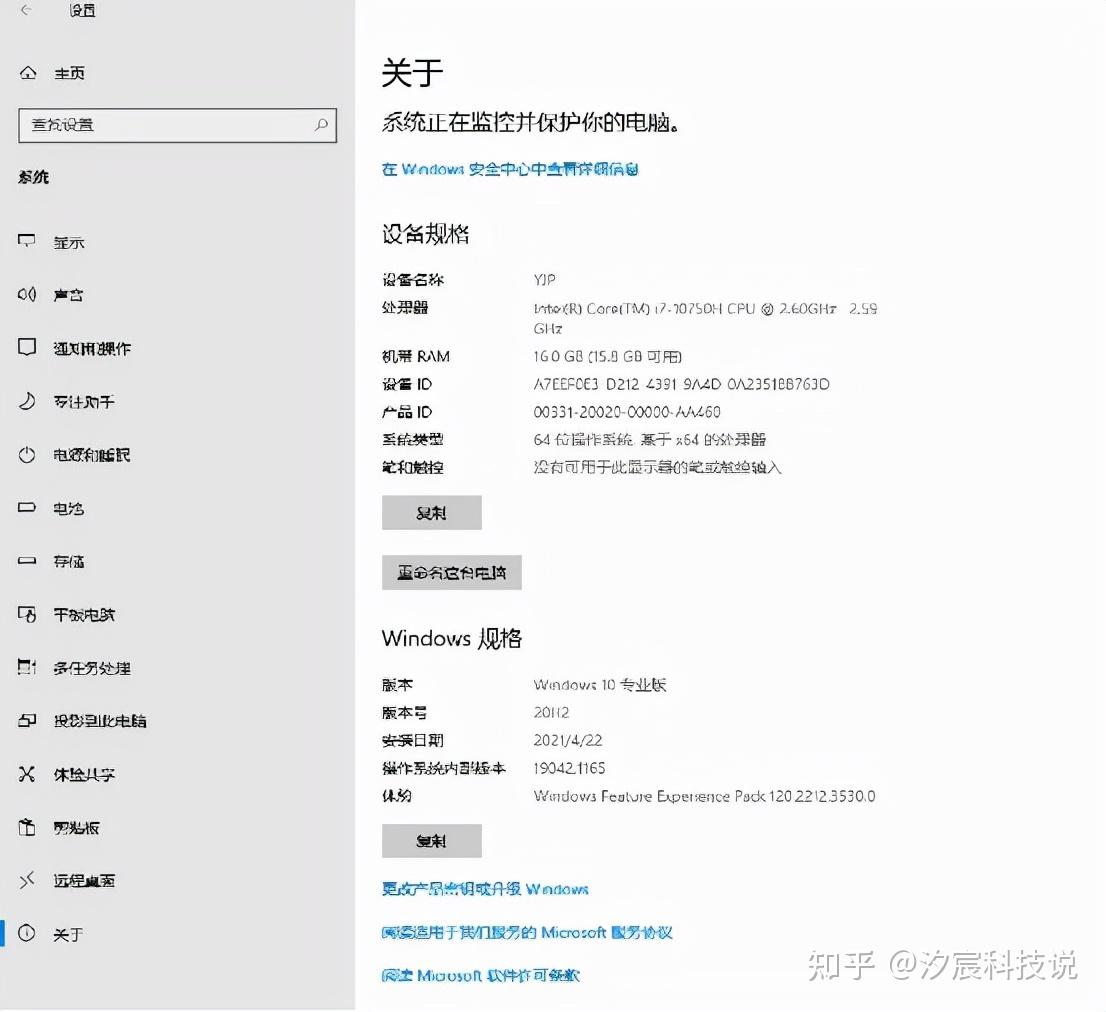The width and height of the screenshot is (1106, 1012).
Task: Open Storage (存储) settings from sidebar
Action: (x=66, y=561)
